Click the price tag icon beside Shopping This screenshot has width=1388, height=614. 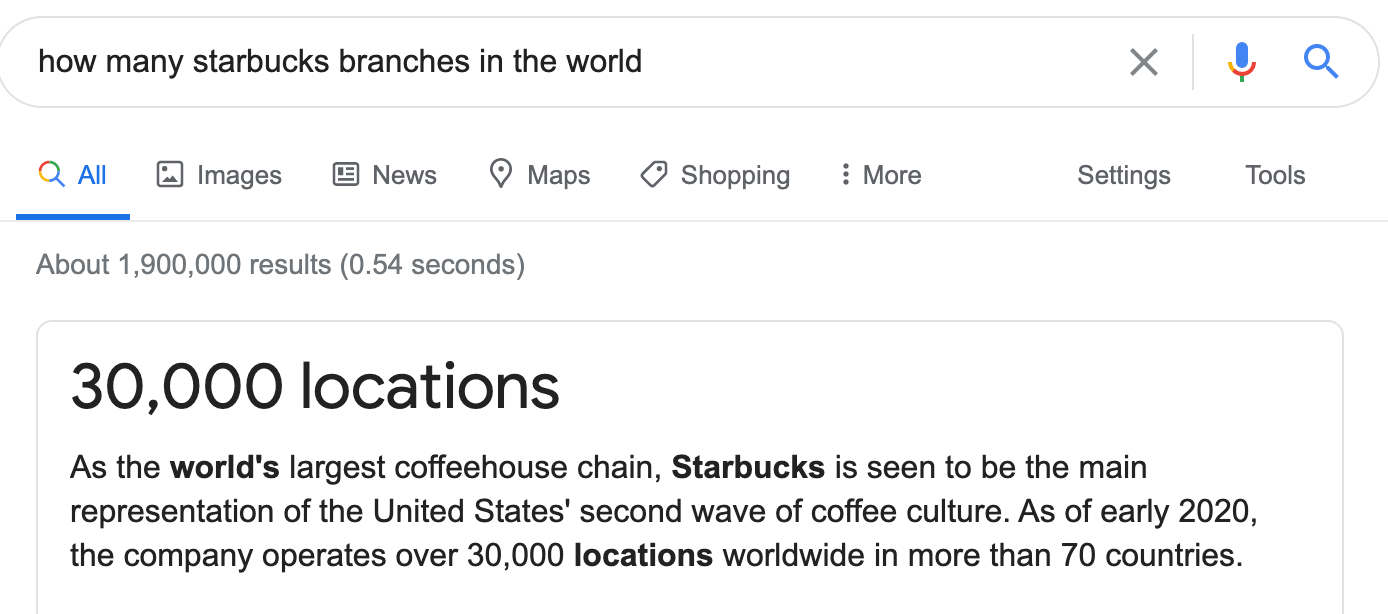(x=653, y=175)
